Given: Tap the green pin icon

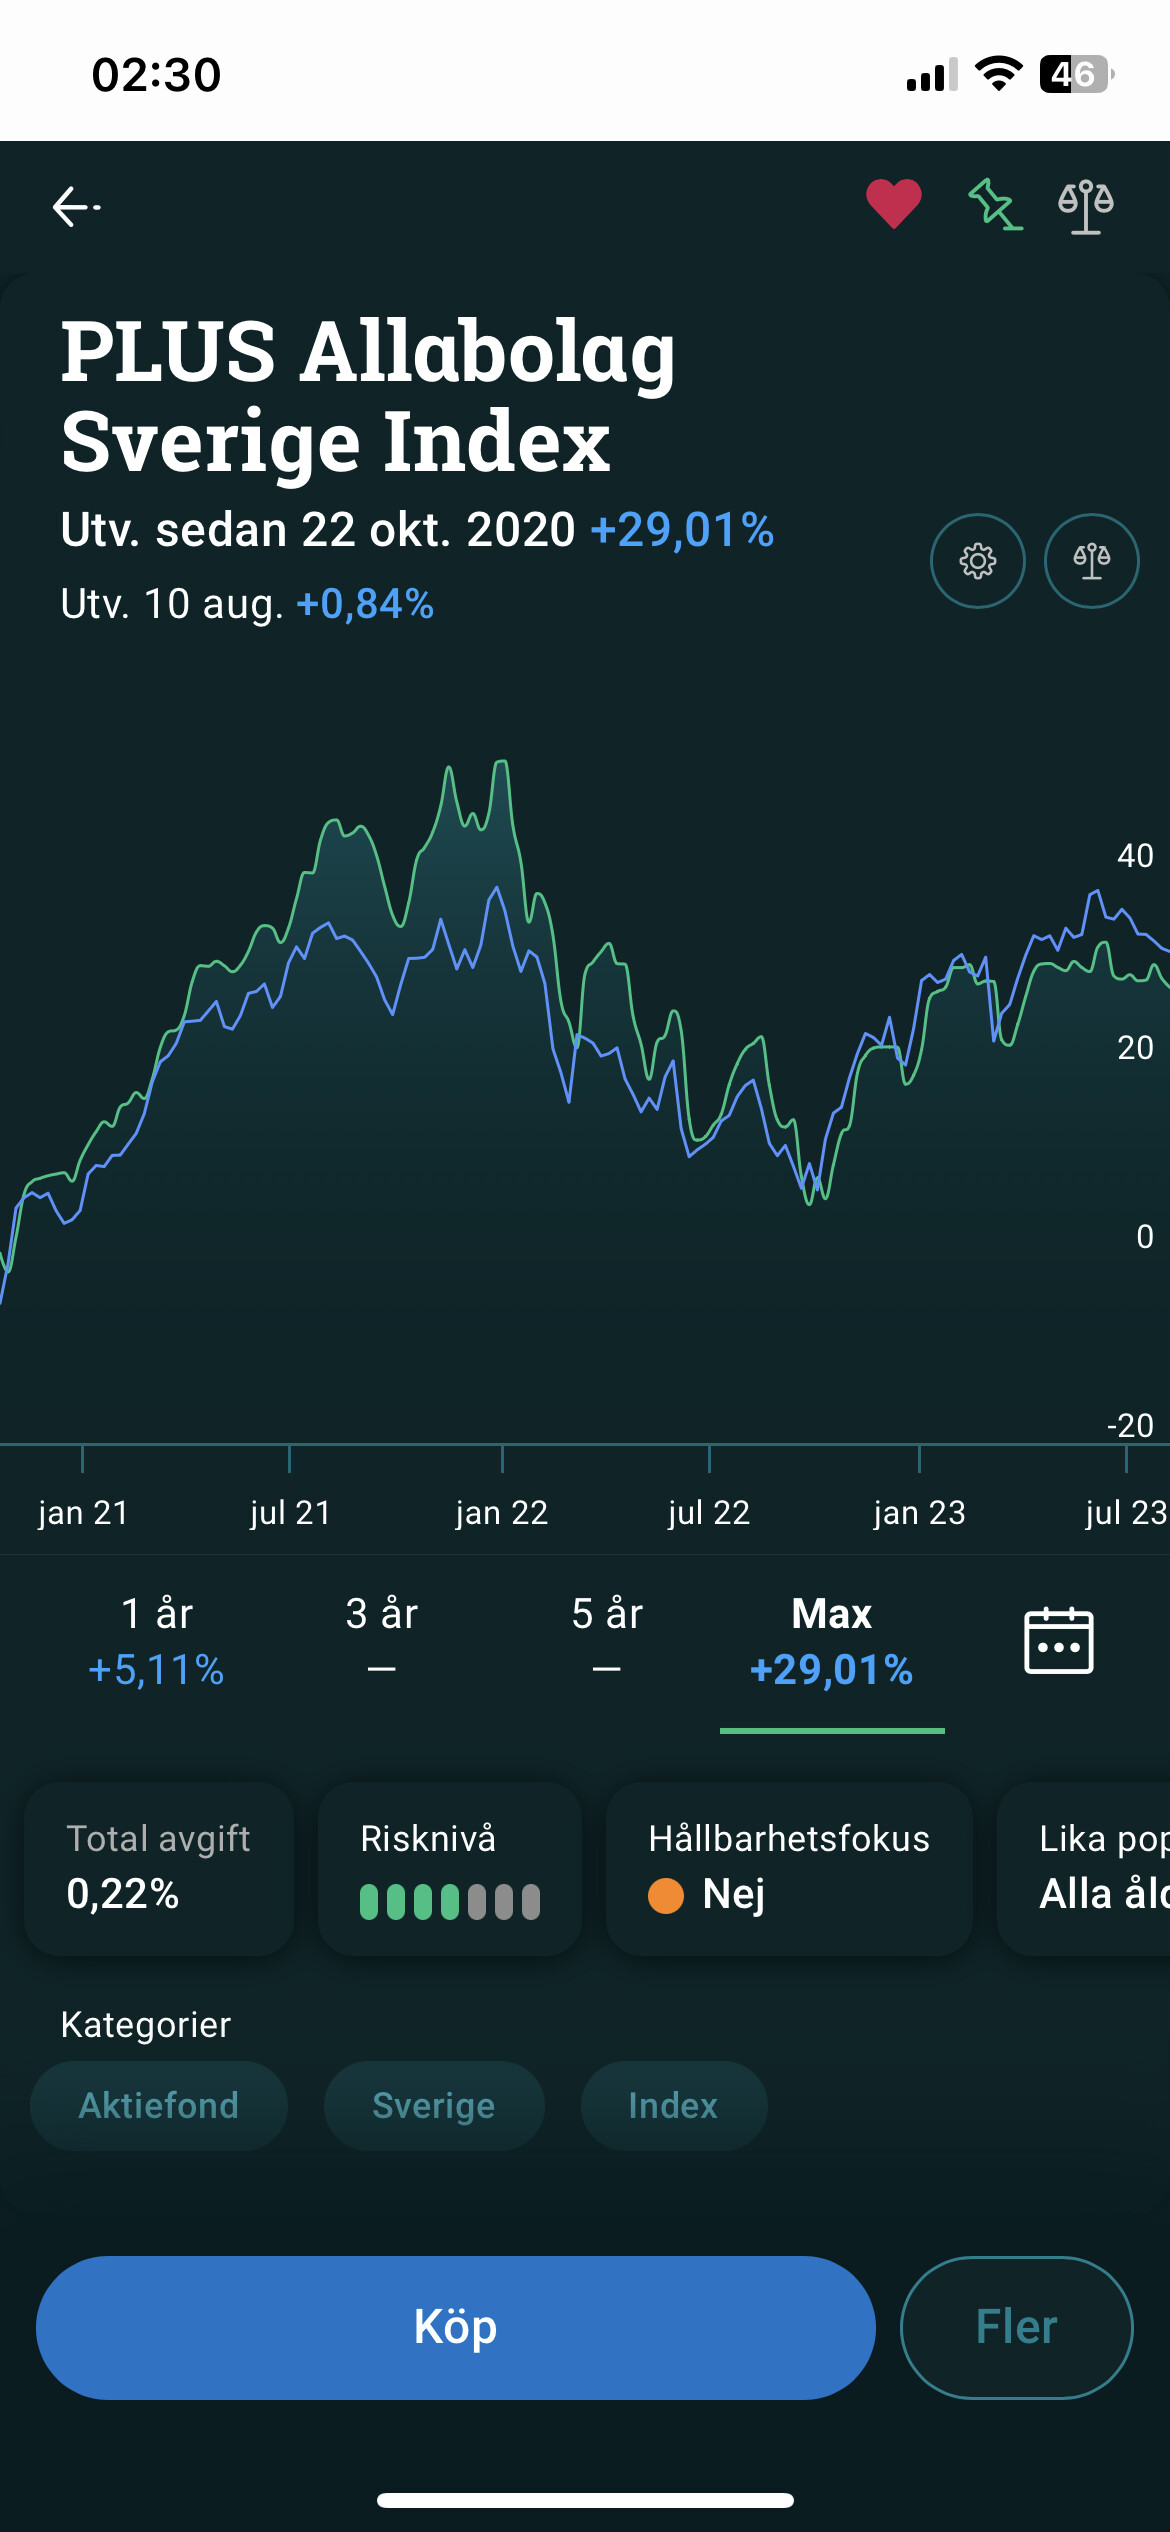Looking at the screenshot, I should tap(994, 205).
